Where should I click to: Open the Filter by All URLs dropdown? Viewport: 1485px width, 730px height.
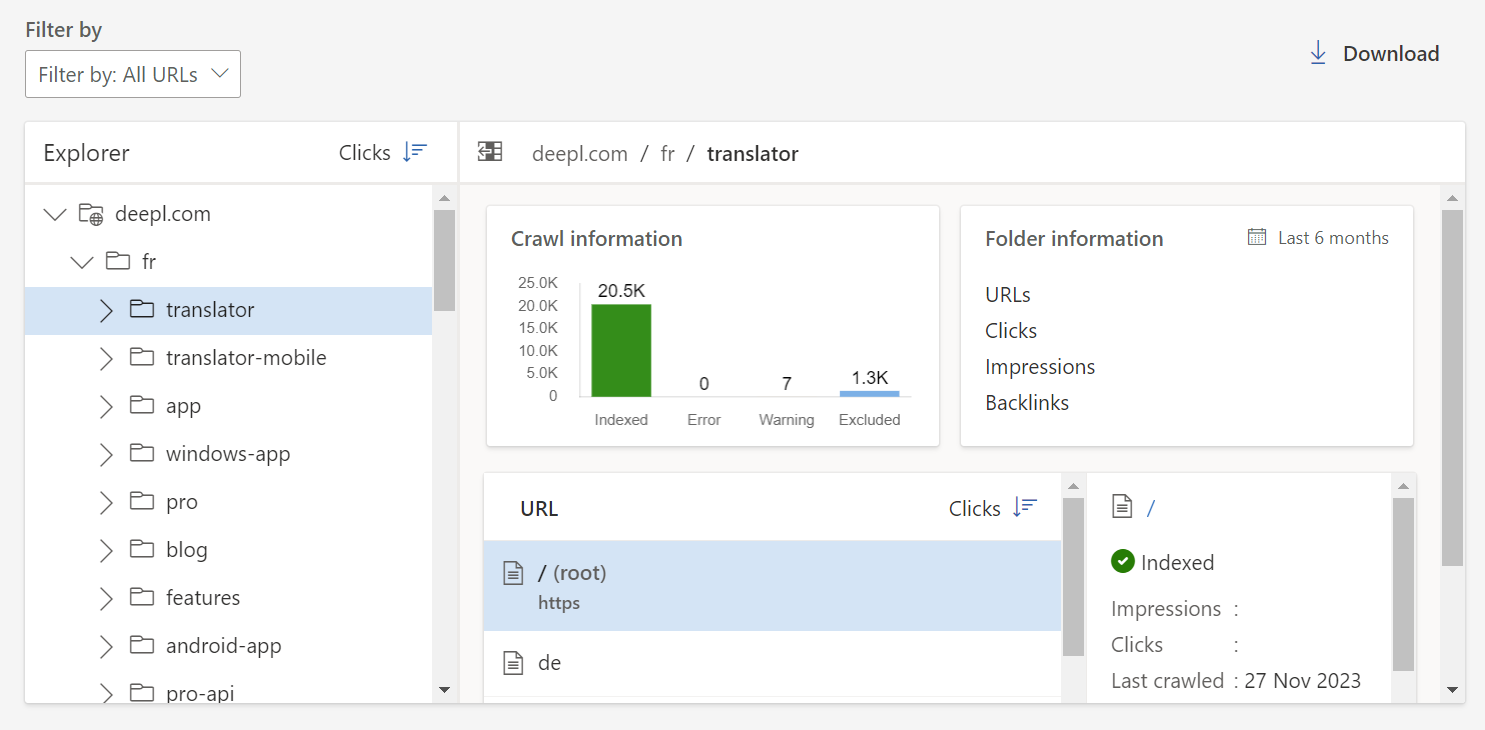133,74
